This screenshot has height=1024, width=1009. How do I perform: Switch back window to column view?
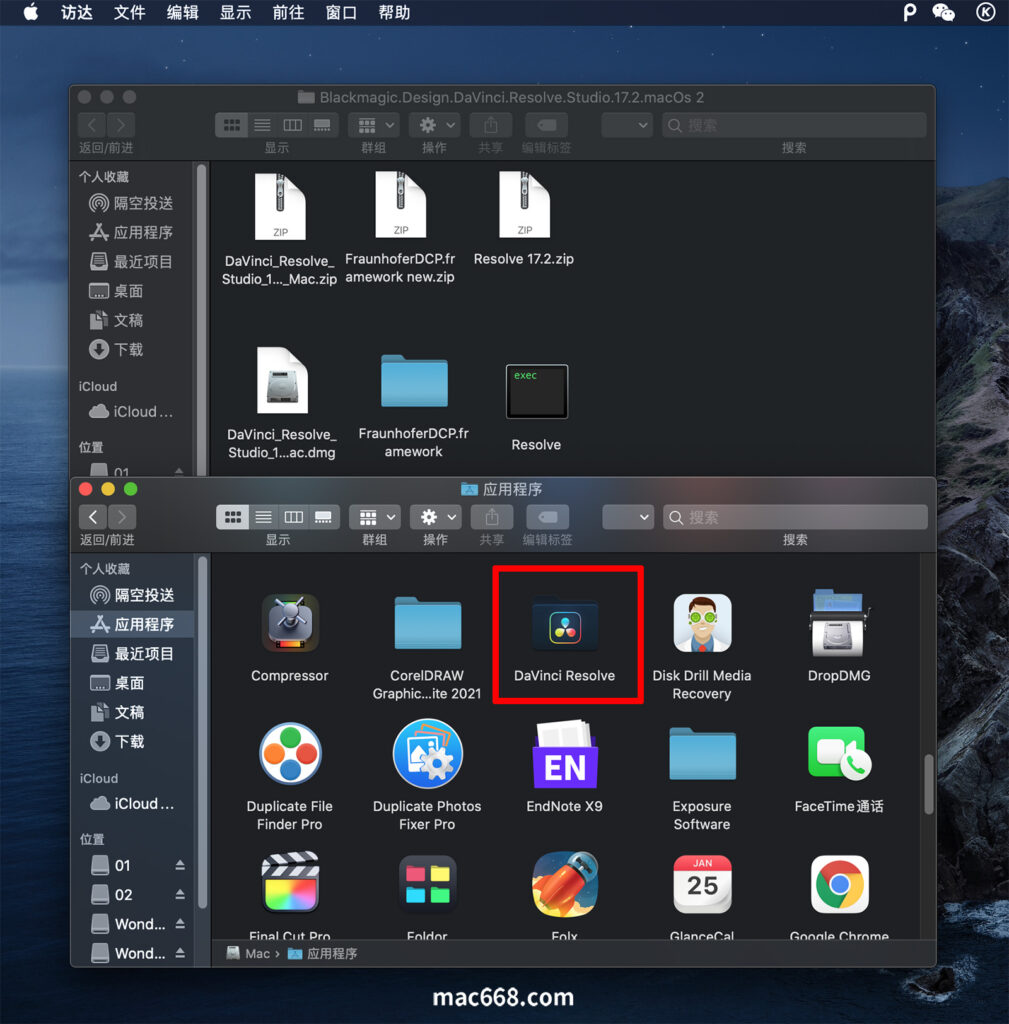click(292, 125)
